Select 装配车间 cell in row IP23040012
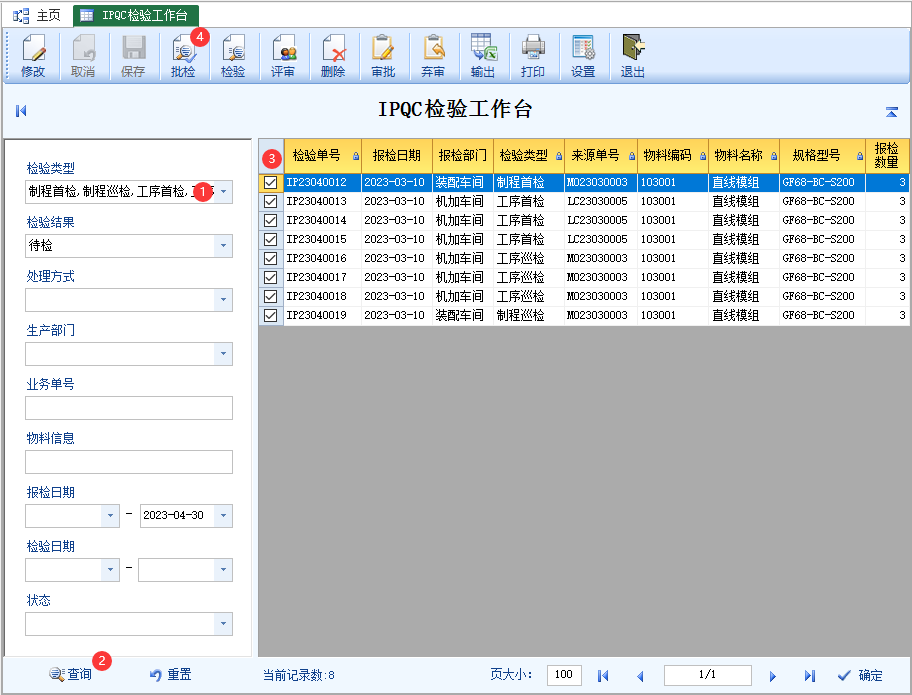The width and height of the screenshot is (912, 695). tap(463, 183)
